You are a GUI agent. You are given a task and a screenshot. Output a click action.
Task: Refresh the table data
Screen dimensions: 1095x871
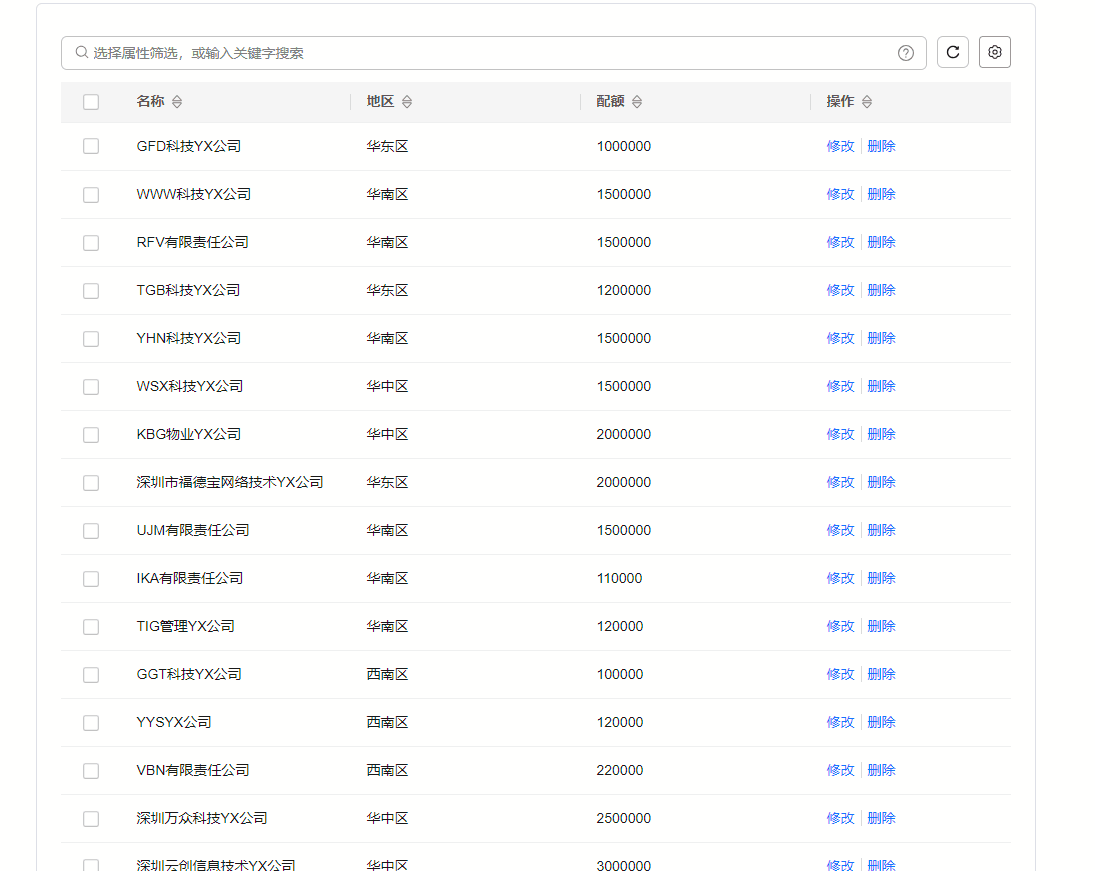952,52
